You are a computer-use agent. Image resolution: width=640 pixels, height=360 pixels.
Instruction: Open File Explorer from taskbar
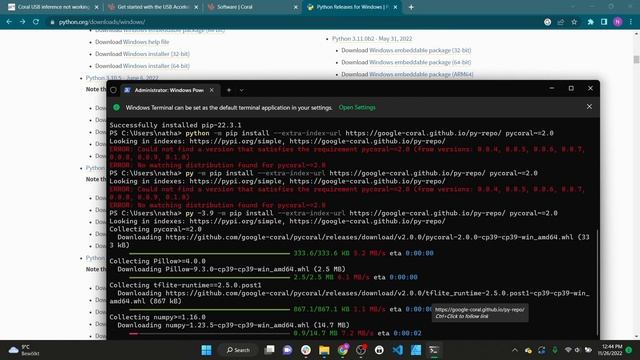click(x=324, y=350)
